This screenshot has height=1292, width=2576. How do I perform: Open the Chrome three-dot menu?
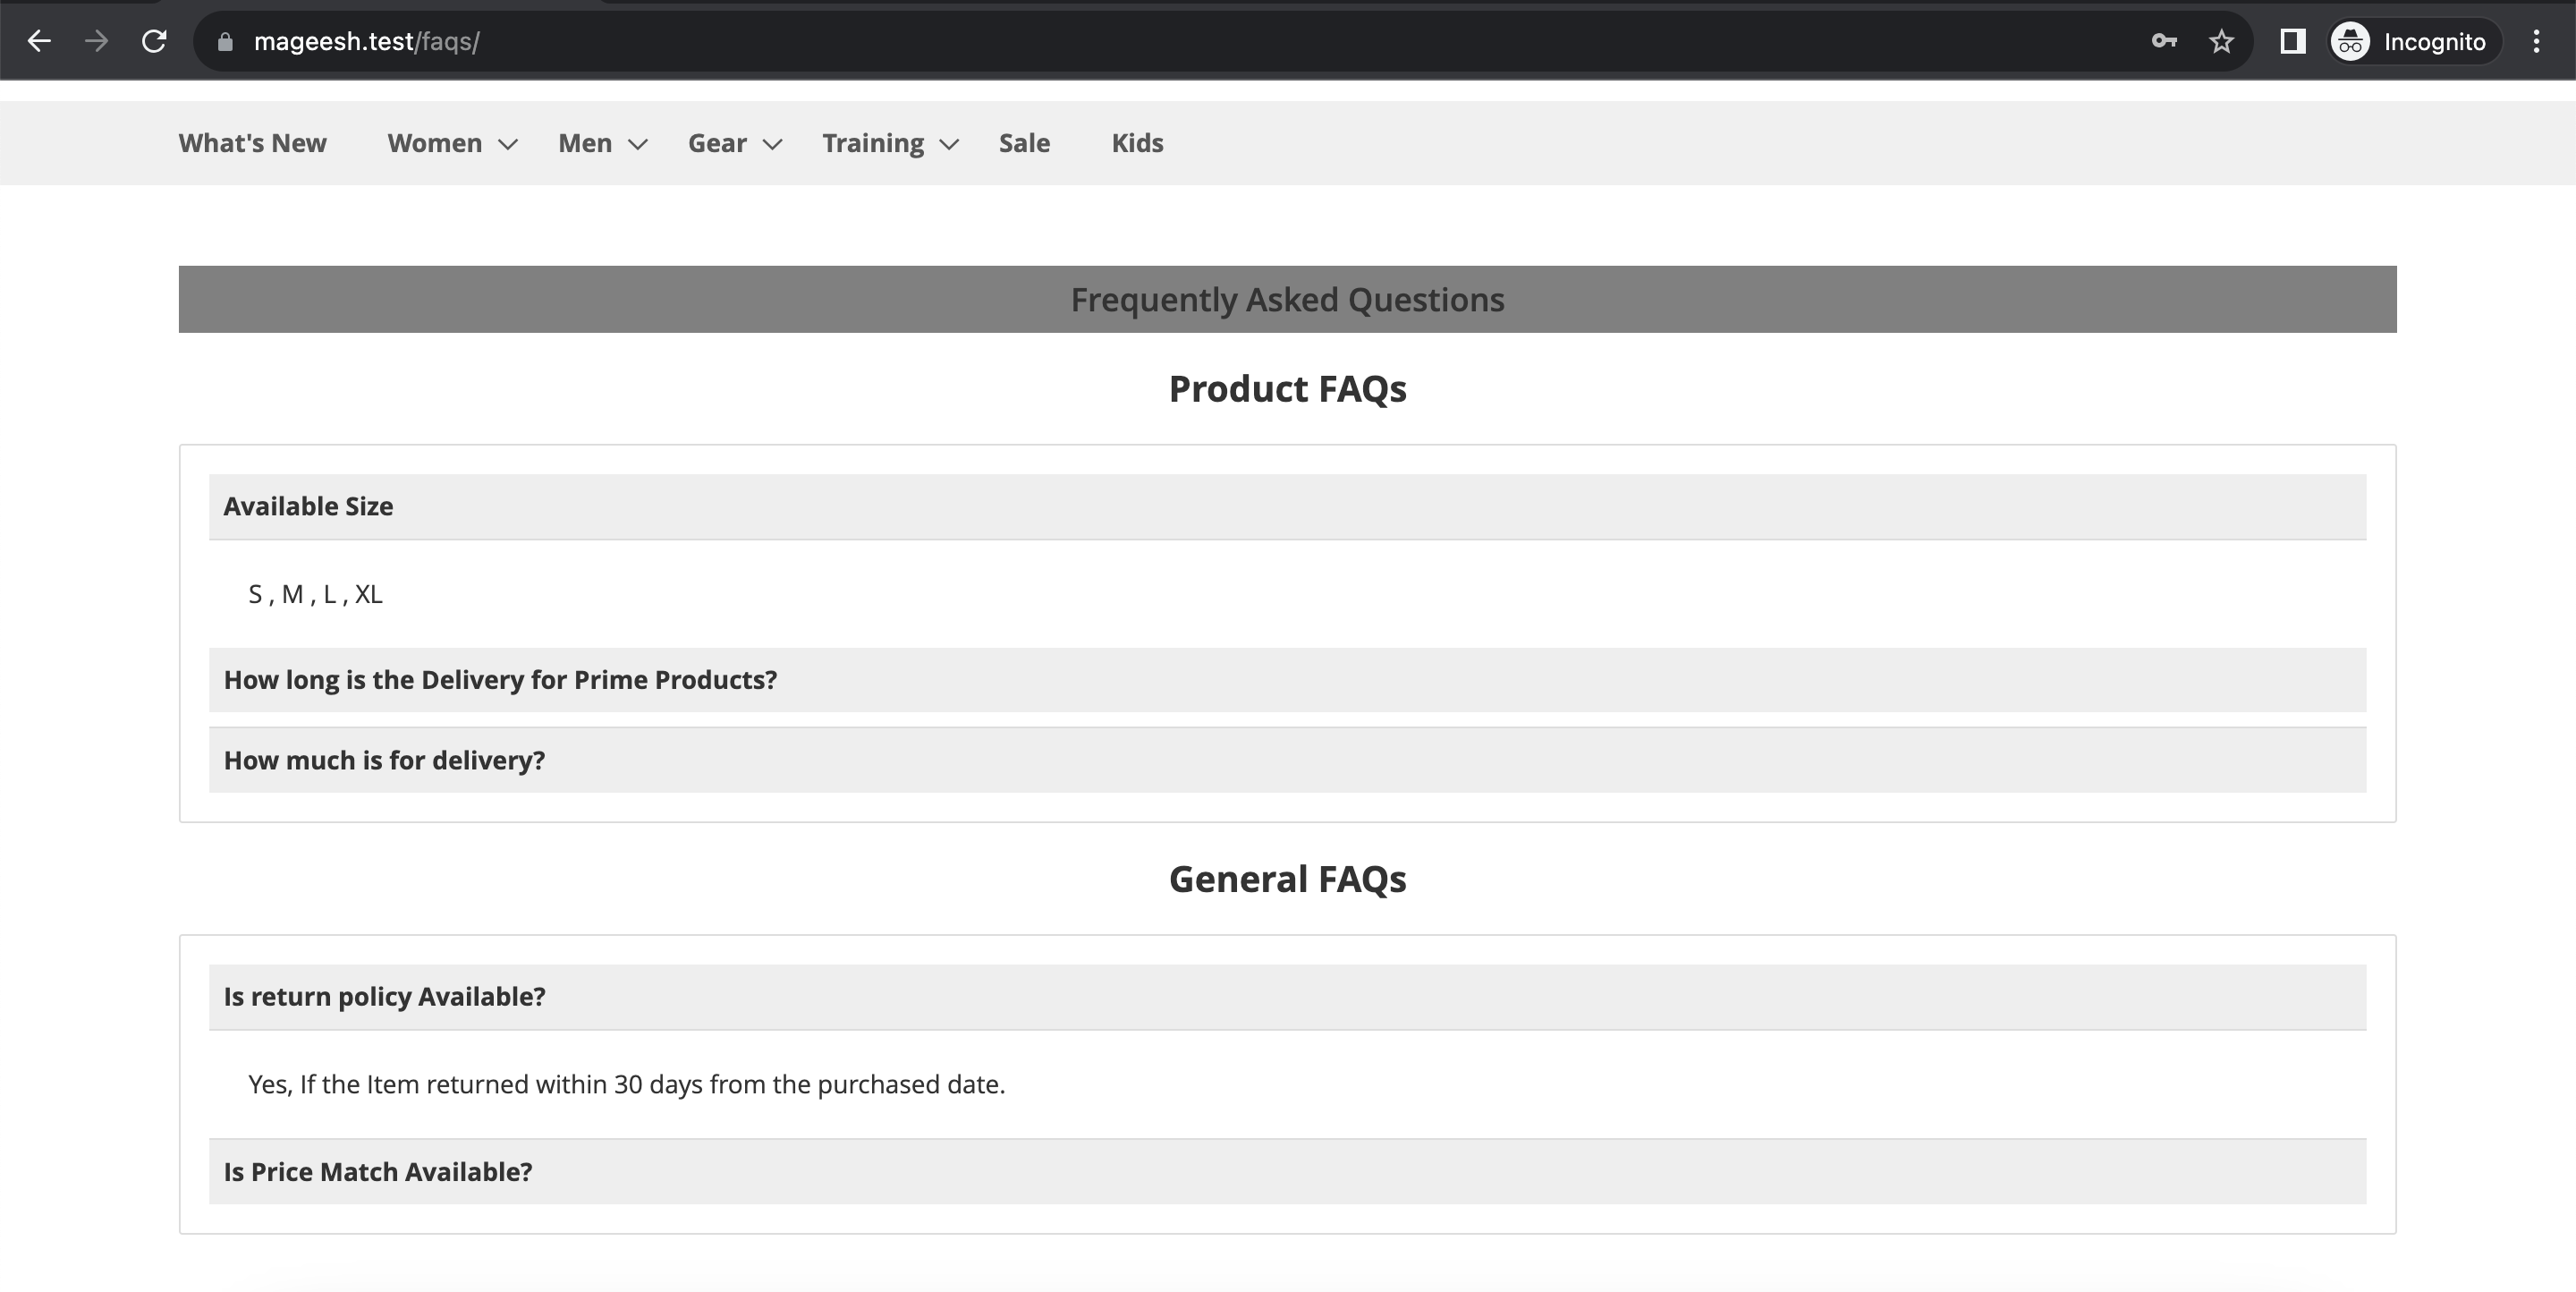[x=2536, y=41]
